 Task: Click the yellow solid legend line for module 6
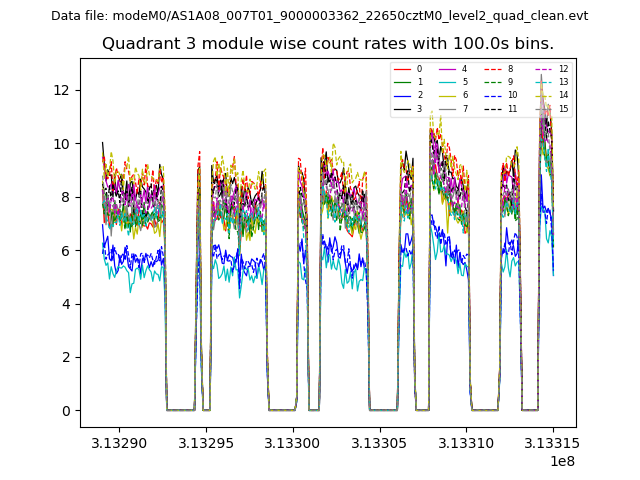tap(447, 95)
